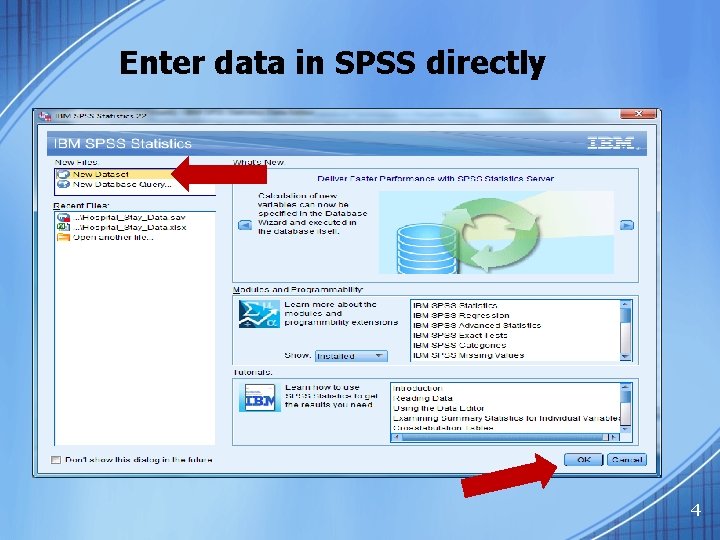Click modules list scroll down arrow
This screenshot has height=540, width=720.
tap(625, 356)
